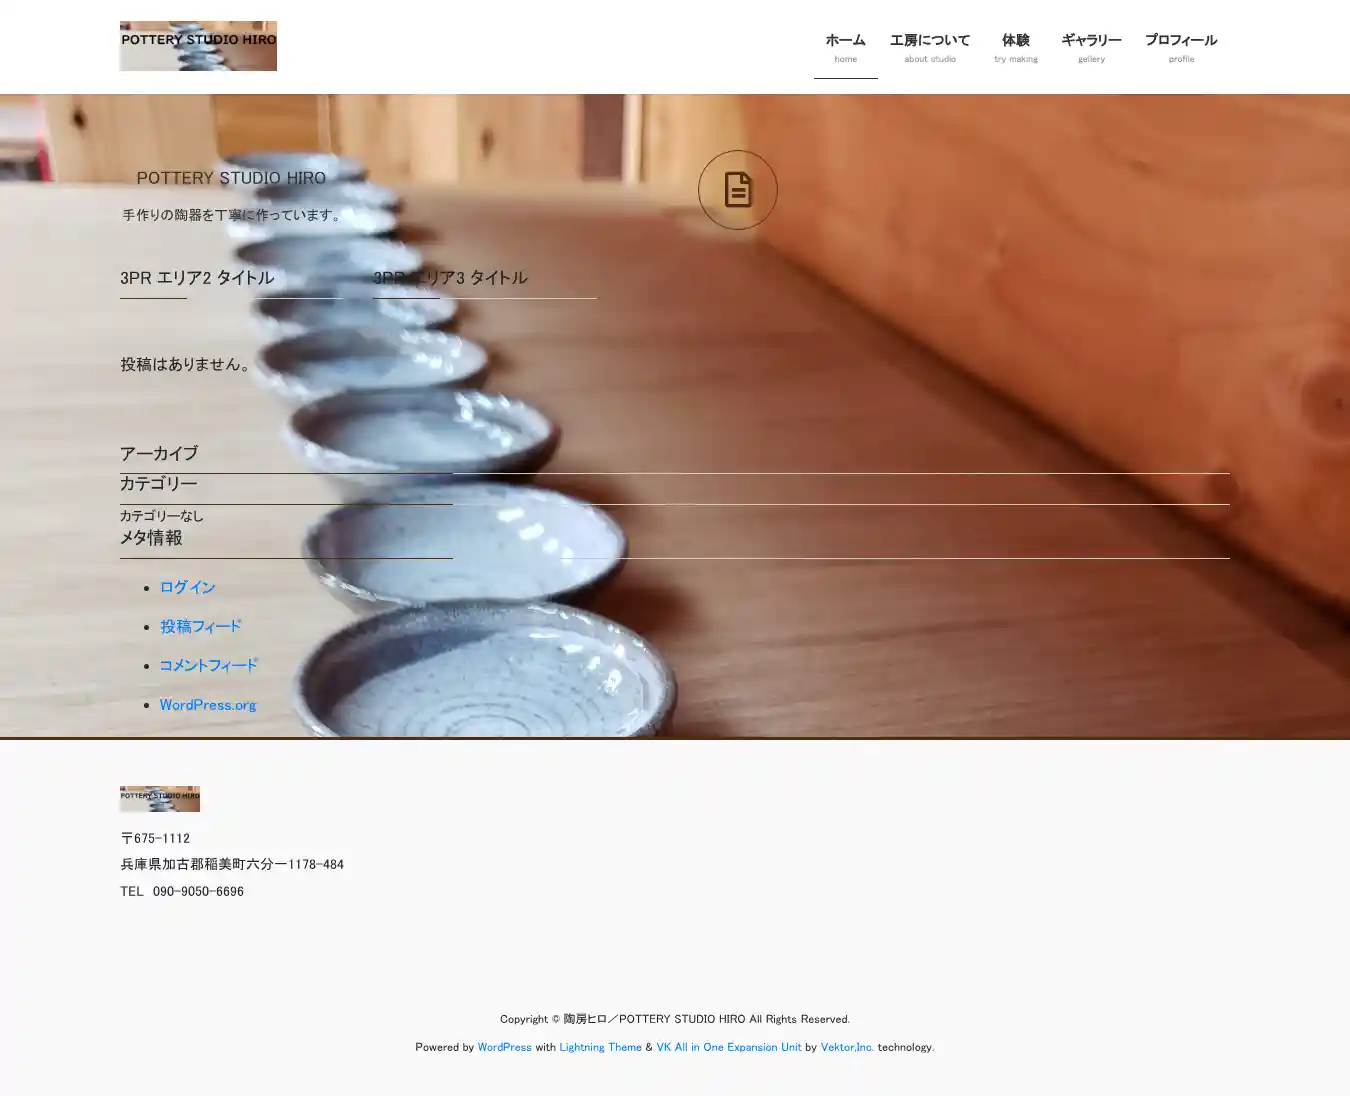Go to 工房について page
The image size is (1350, 1096).
click(x=929, y=47)
